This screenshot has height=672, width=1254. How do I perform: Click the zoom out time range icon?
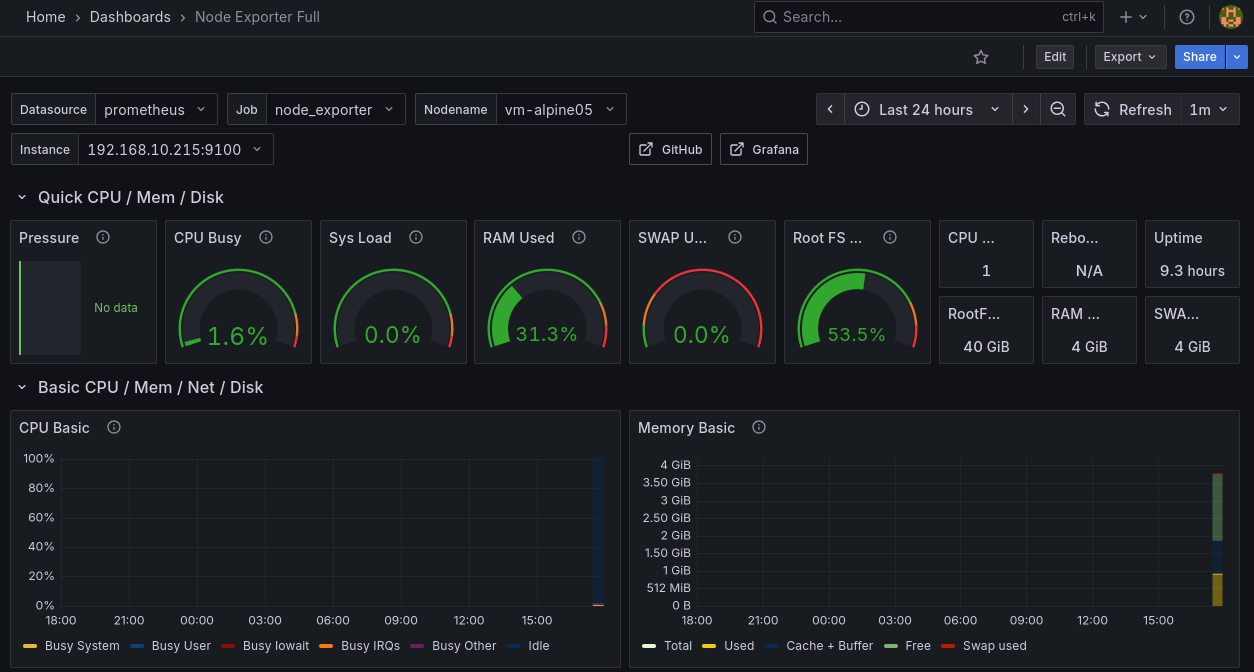point(1057,110)
